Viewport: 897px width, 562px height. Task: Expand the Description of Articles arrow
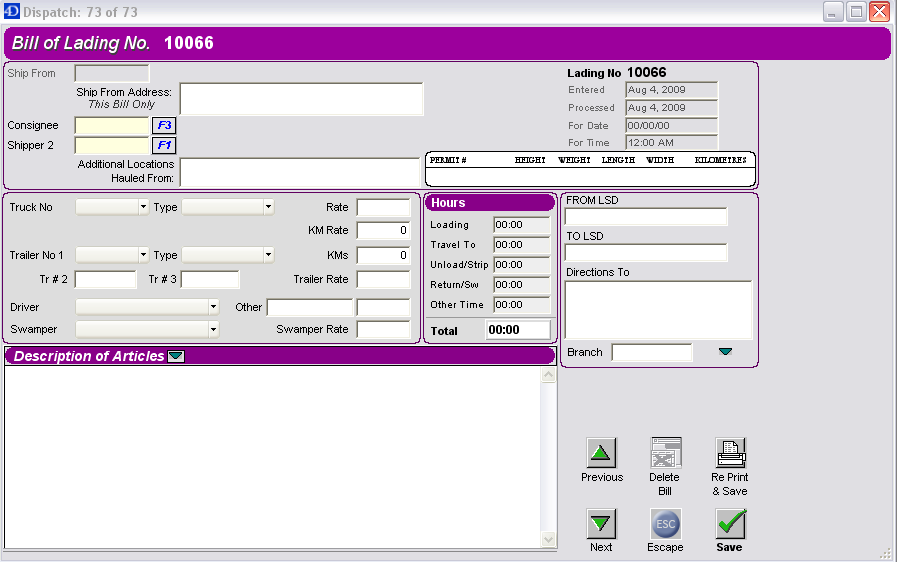(x=176, y=356)
